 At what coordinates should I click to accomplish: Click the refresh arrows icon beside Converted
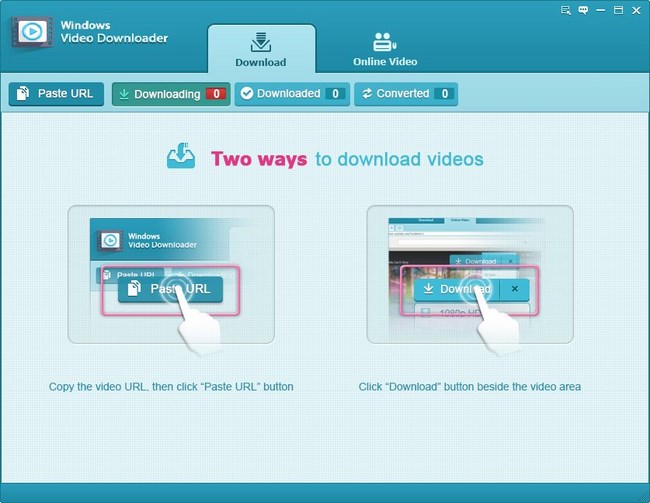tap(367, 94)
